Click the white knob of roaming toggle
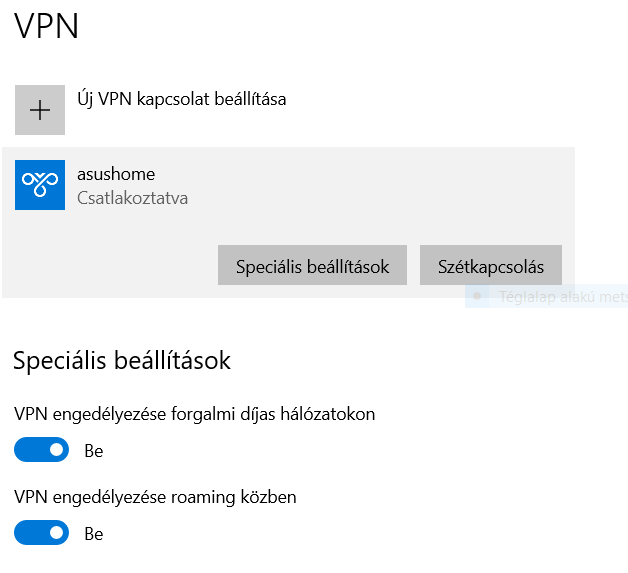Screen dimensions: 628x573 [57, 533]
